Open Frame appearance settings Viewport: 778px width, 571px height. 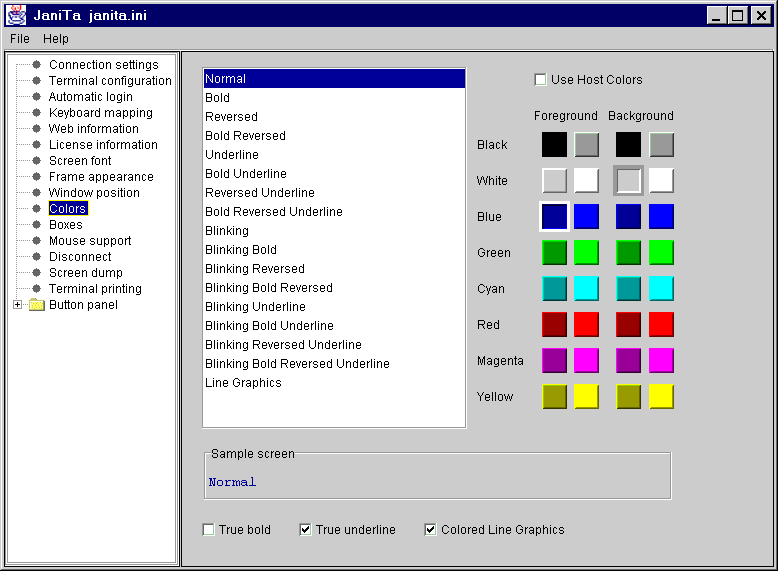tap(101, 177)
